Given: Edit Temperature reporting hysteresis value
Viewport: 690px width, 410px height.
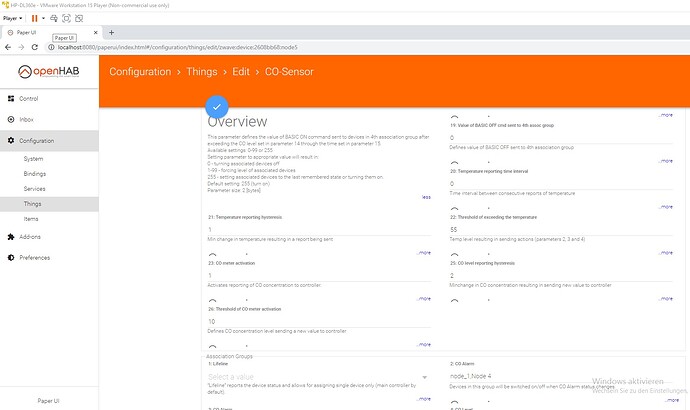Looking at the screenshot, I should (x=319, y=230).
